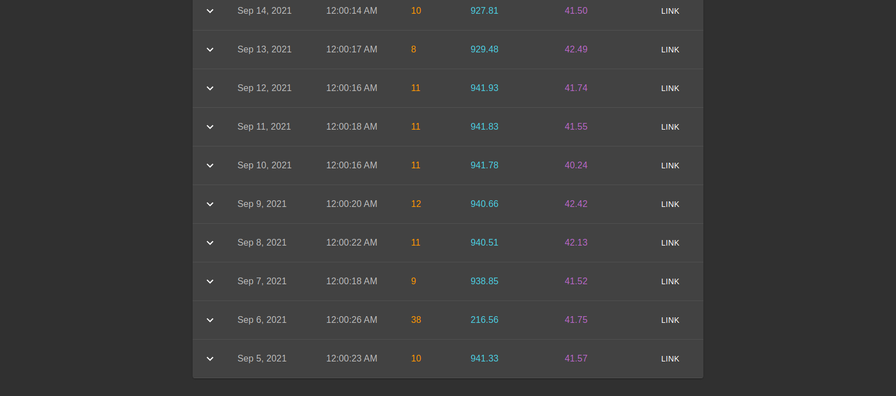Expand the Sep 13, 2021 row chevron
Viewport: 896px width, 396px height.
[x=210, y=50]
